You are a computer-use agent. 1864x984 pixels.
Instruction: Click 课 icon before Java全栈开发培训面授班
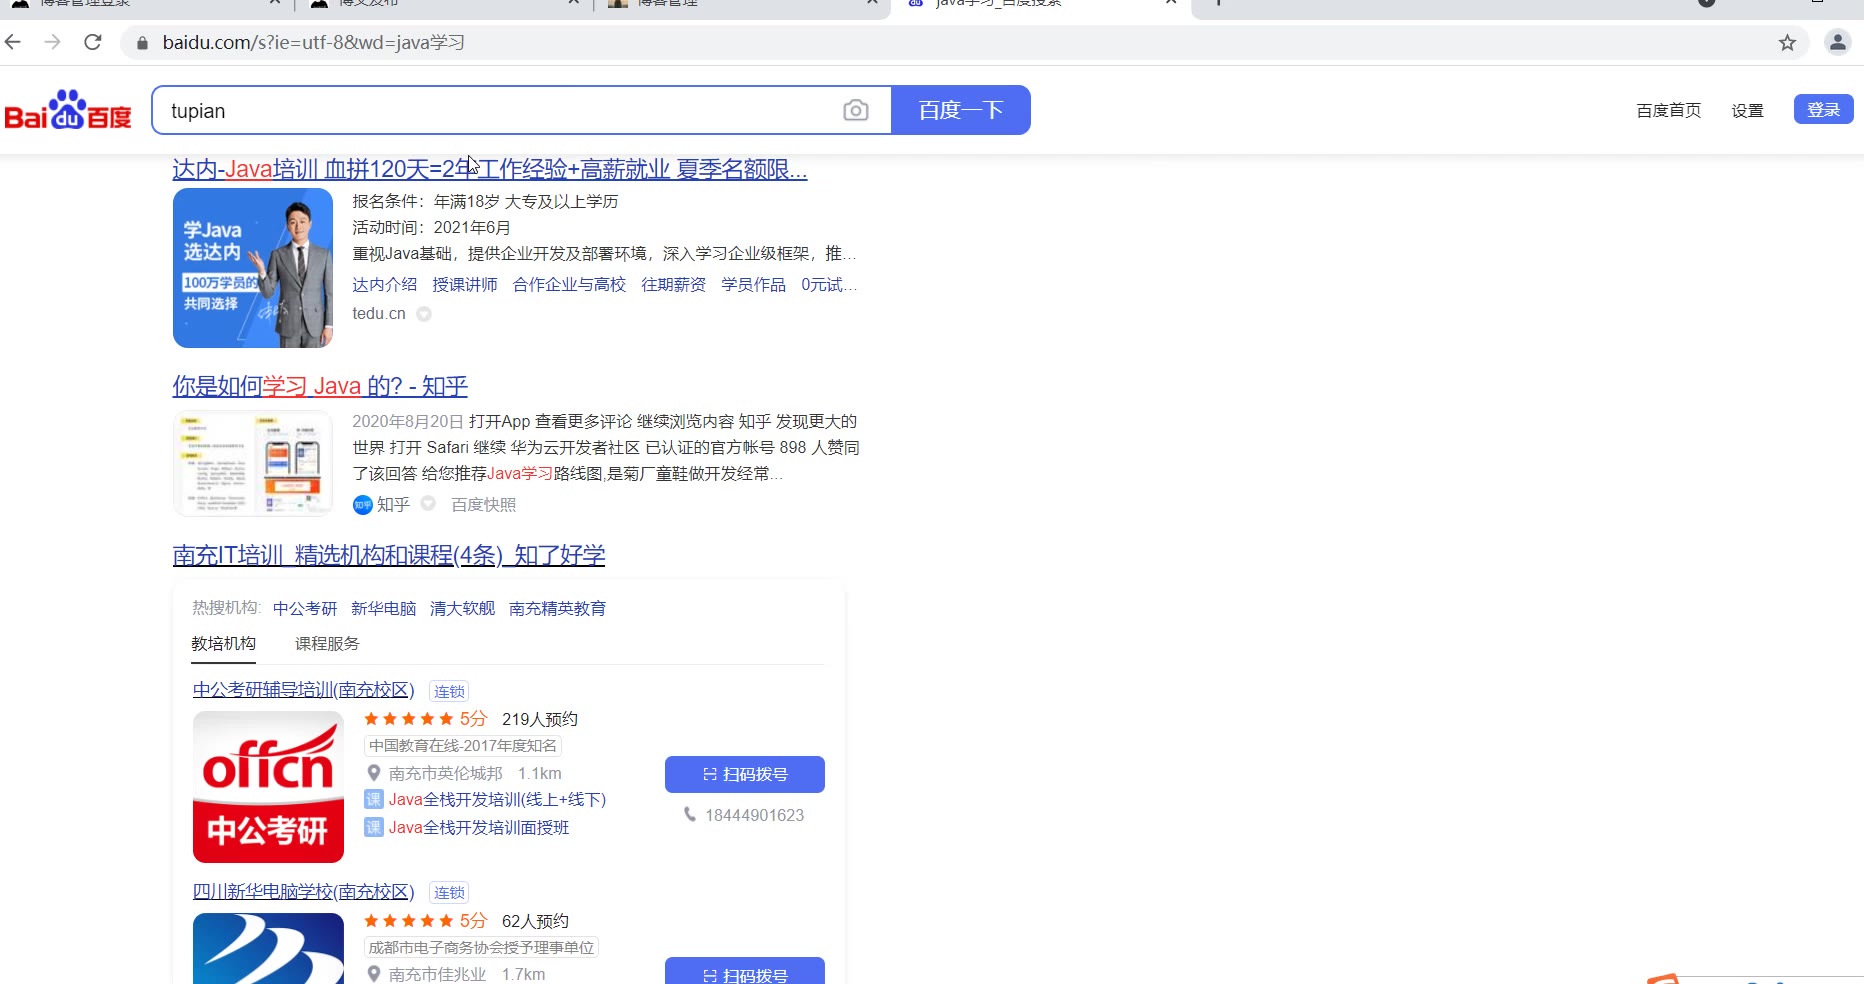pyautogui.click(x=374, y=827)
